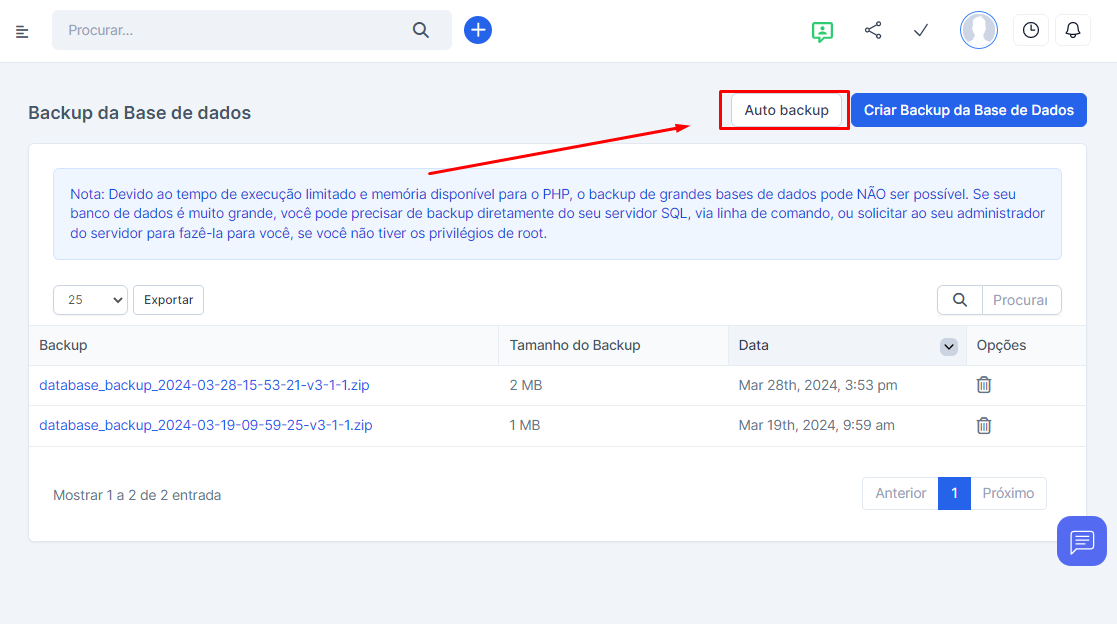
Task: Click the share icon in header
Action: [873, 30]
